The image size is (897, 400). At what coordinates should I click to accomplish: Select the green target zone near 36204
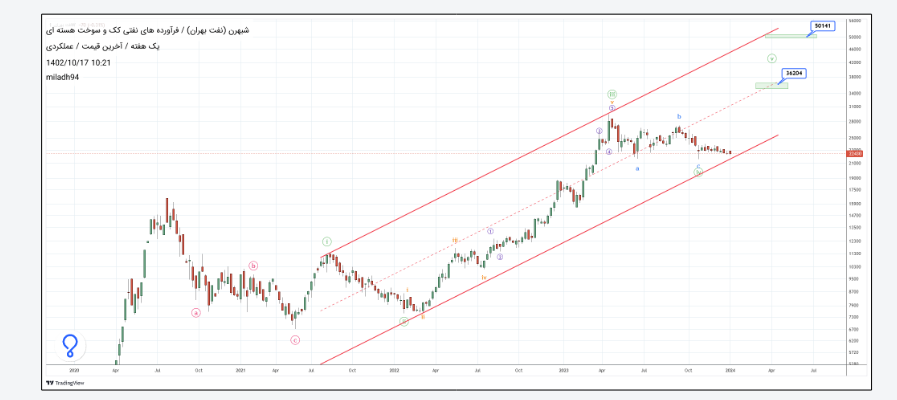coord(772,85)
